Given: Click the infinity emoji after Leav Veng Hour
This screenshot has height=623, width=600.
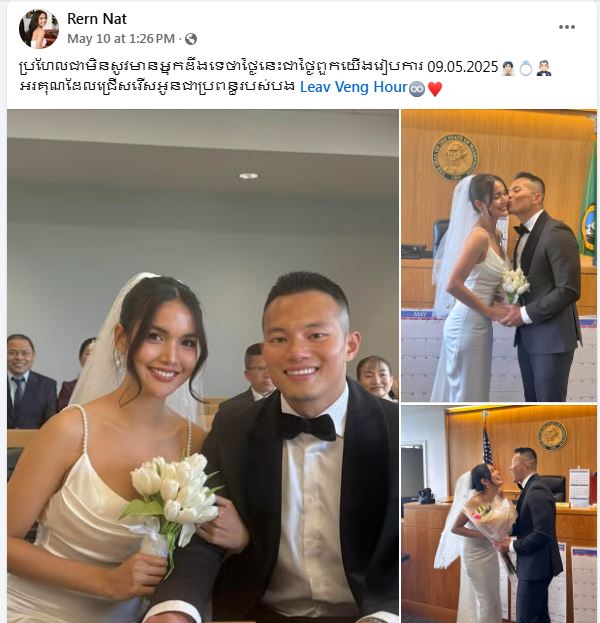Looking at the screenshot, I should point(417,88).
